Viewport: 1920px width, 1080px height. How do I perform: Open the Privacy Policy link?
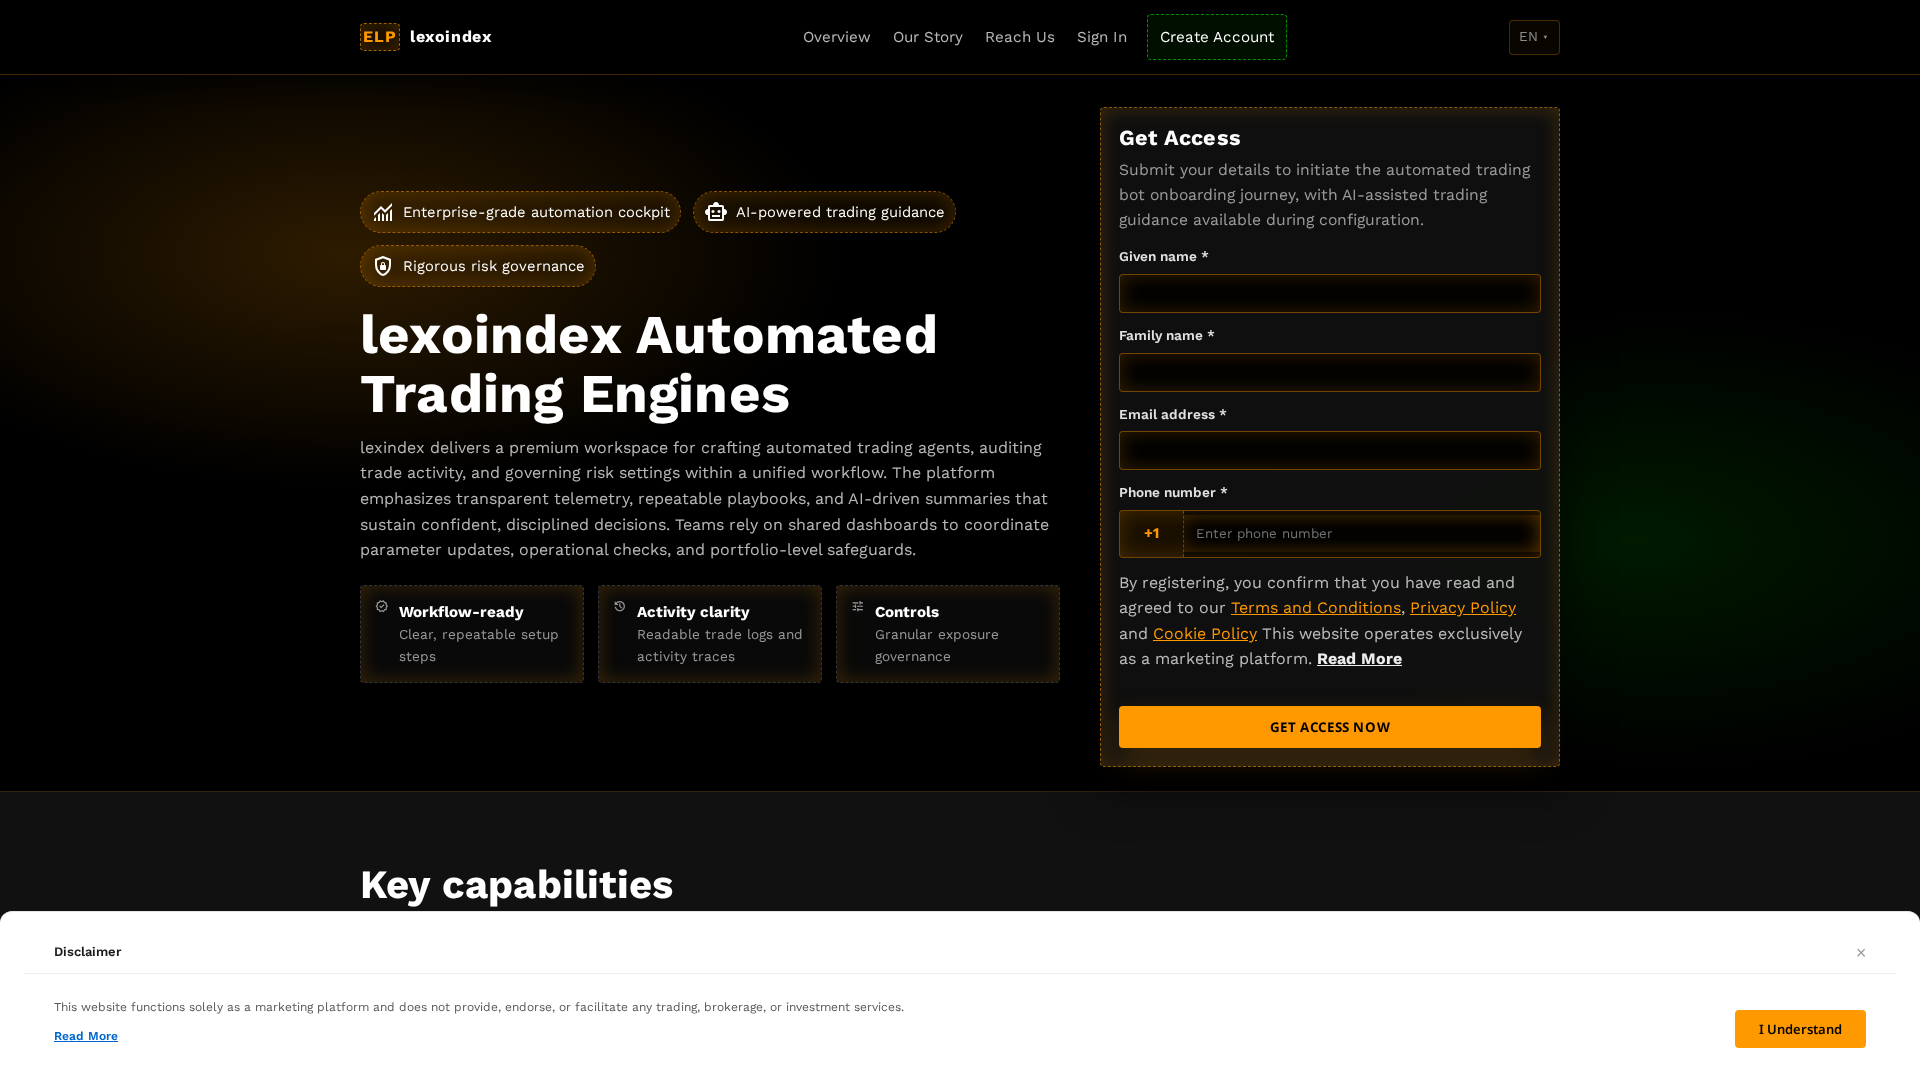point(1463,608)
